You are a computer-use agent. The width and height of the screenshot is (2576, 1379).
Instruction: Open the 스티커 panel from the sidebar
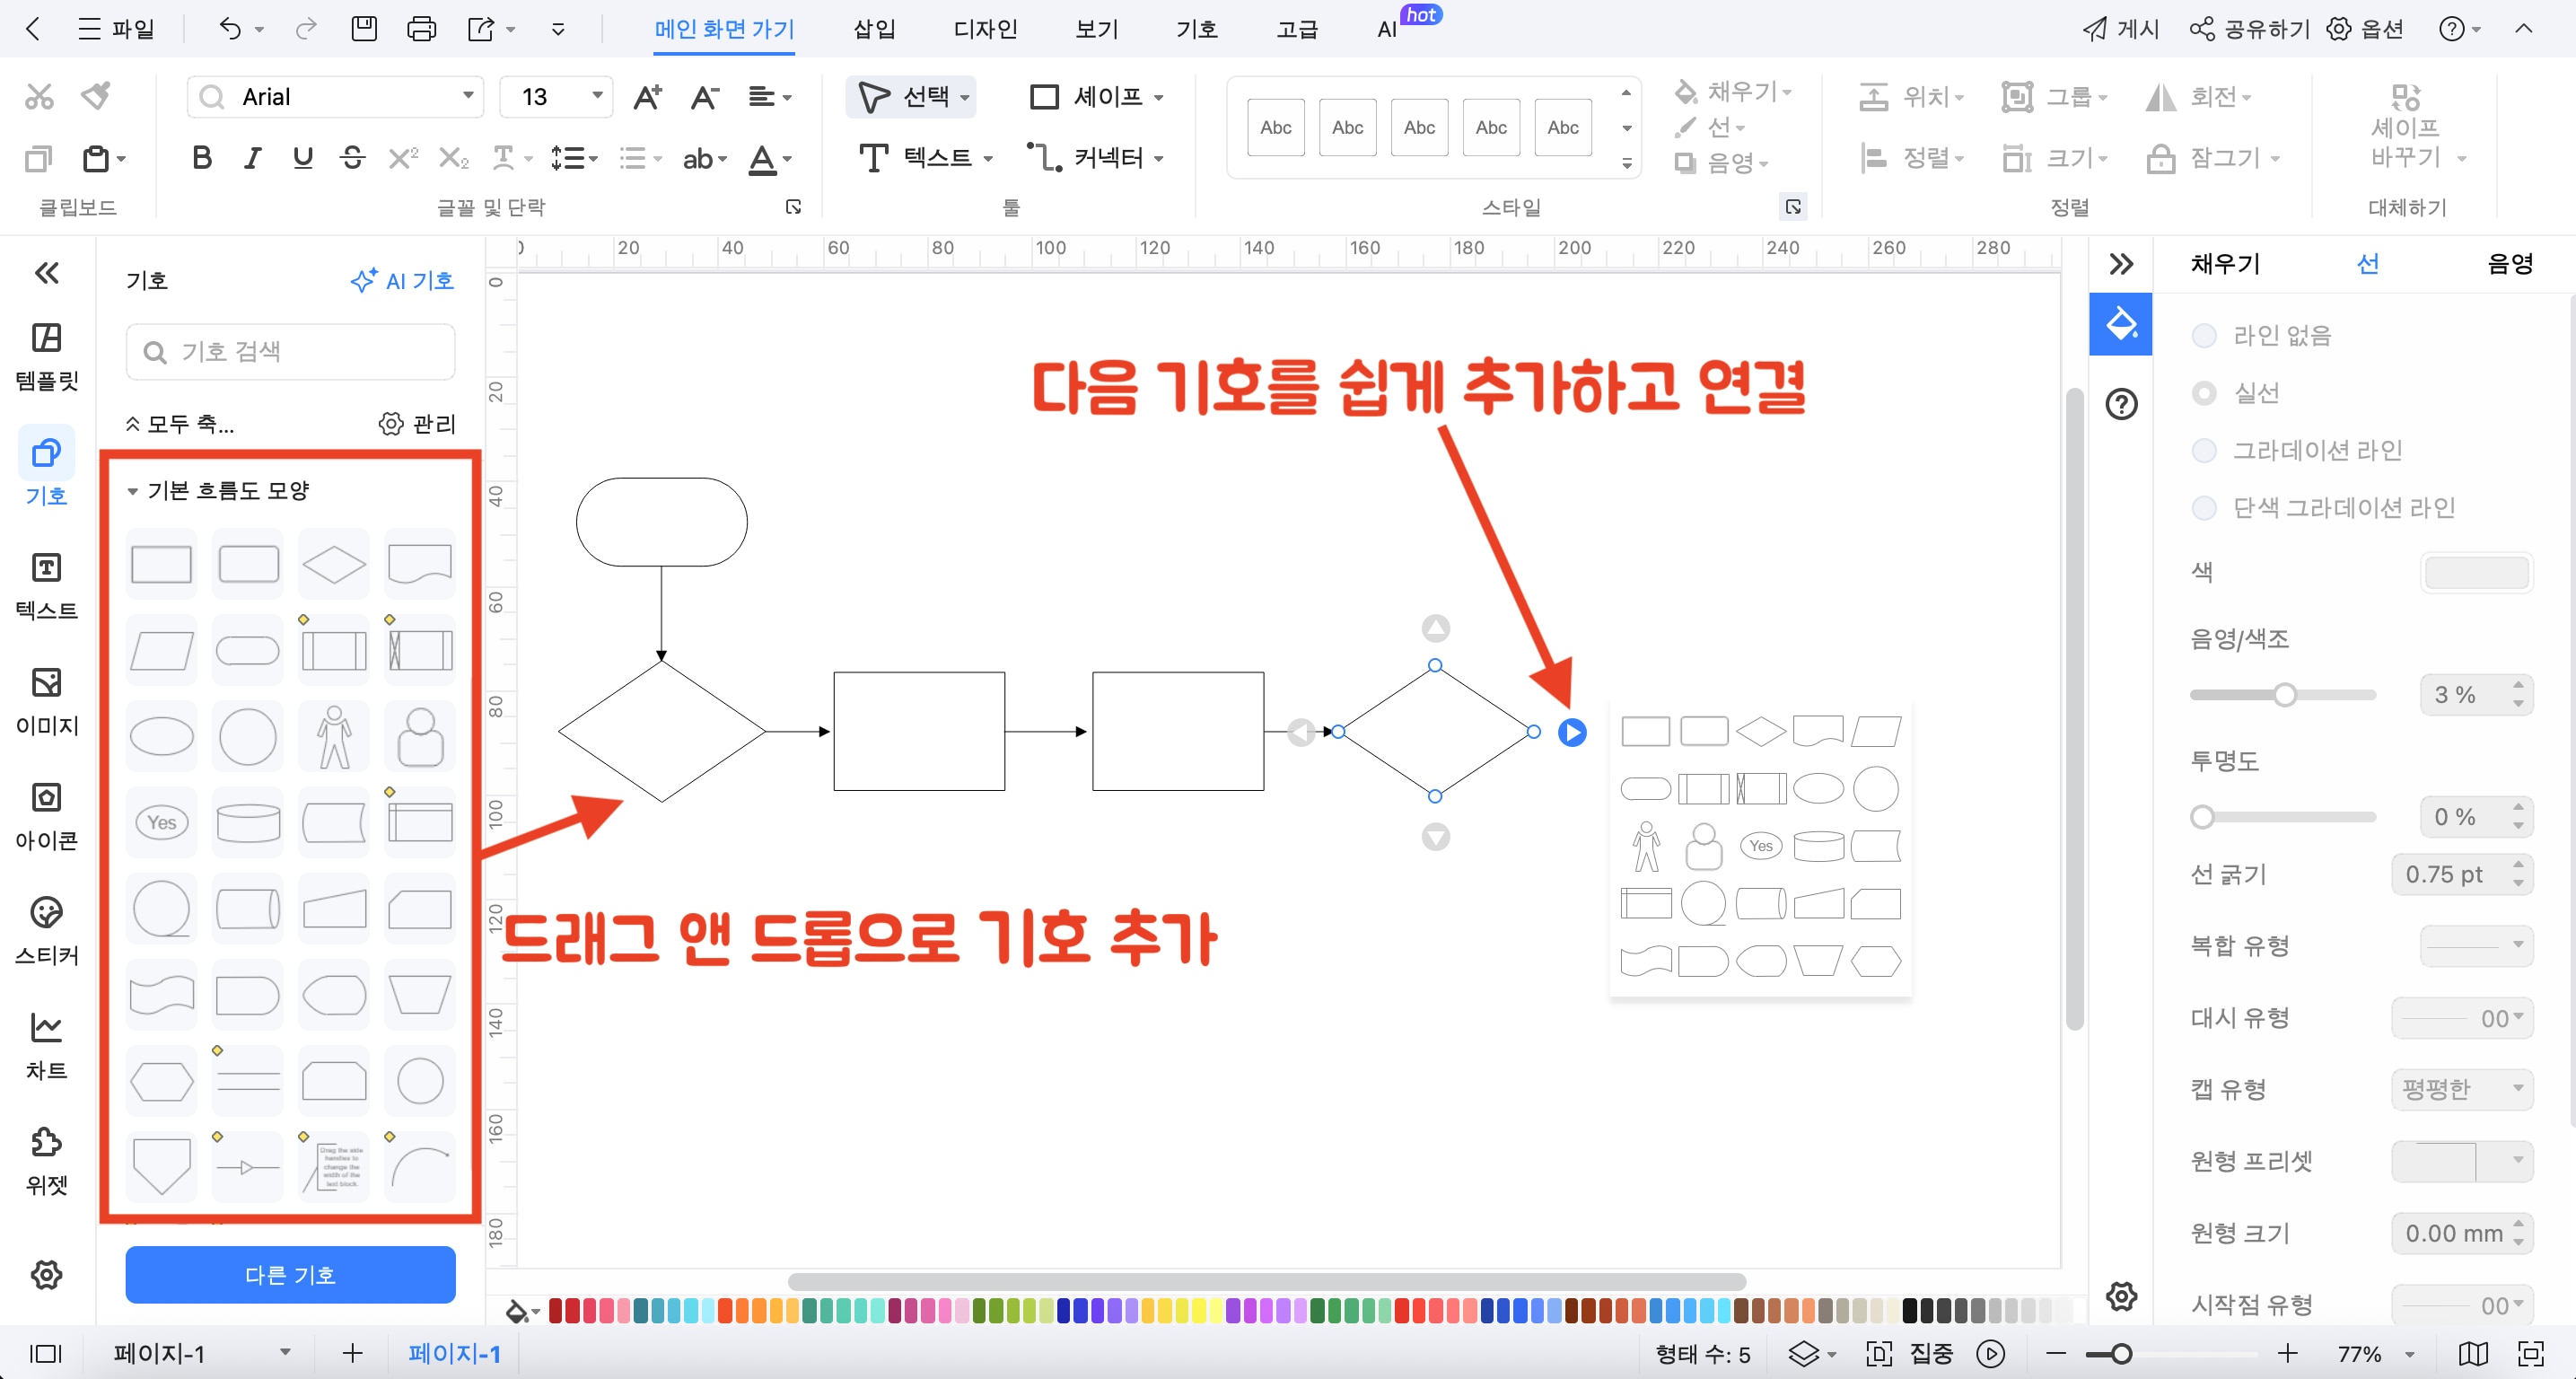click(45, 930)
